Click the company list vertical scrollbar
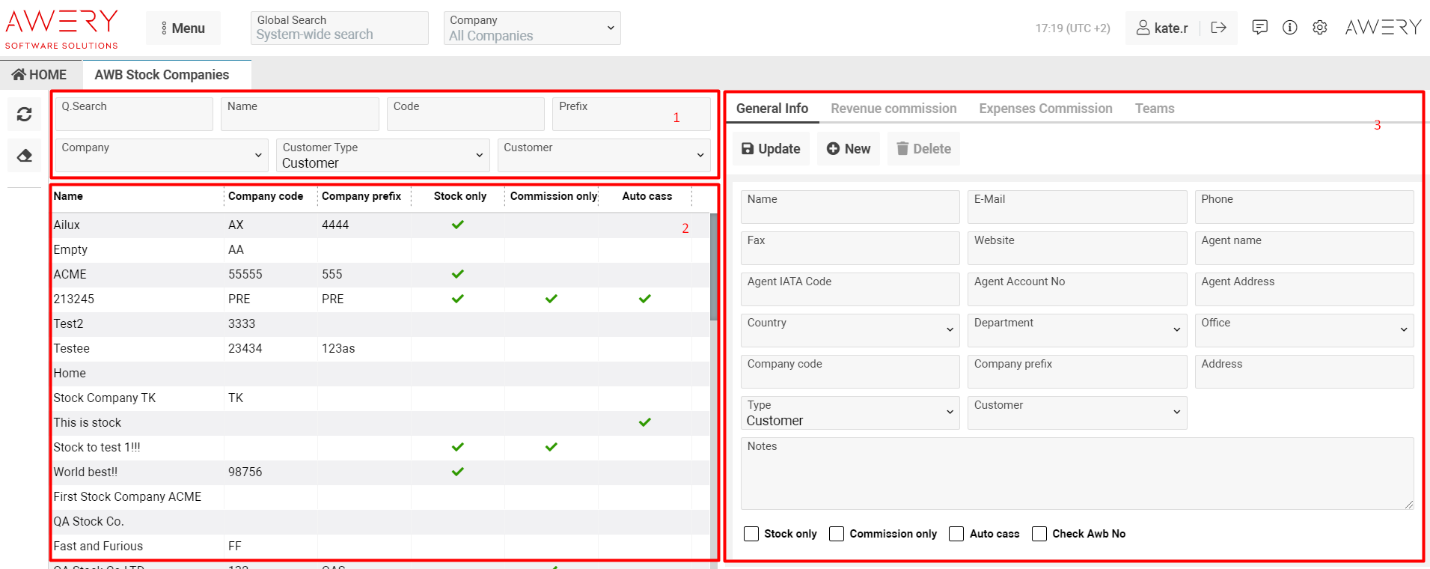This screenshot has height=569, width=1430. [713, 266]
